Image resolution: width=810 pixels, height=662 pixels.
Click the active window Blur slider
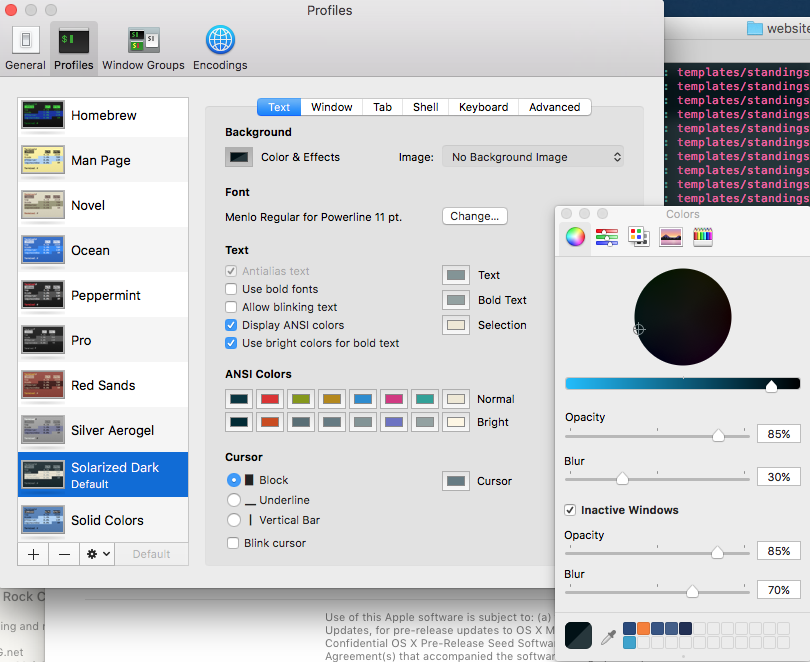click(x=657, y=479)
